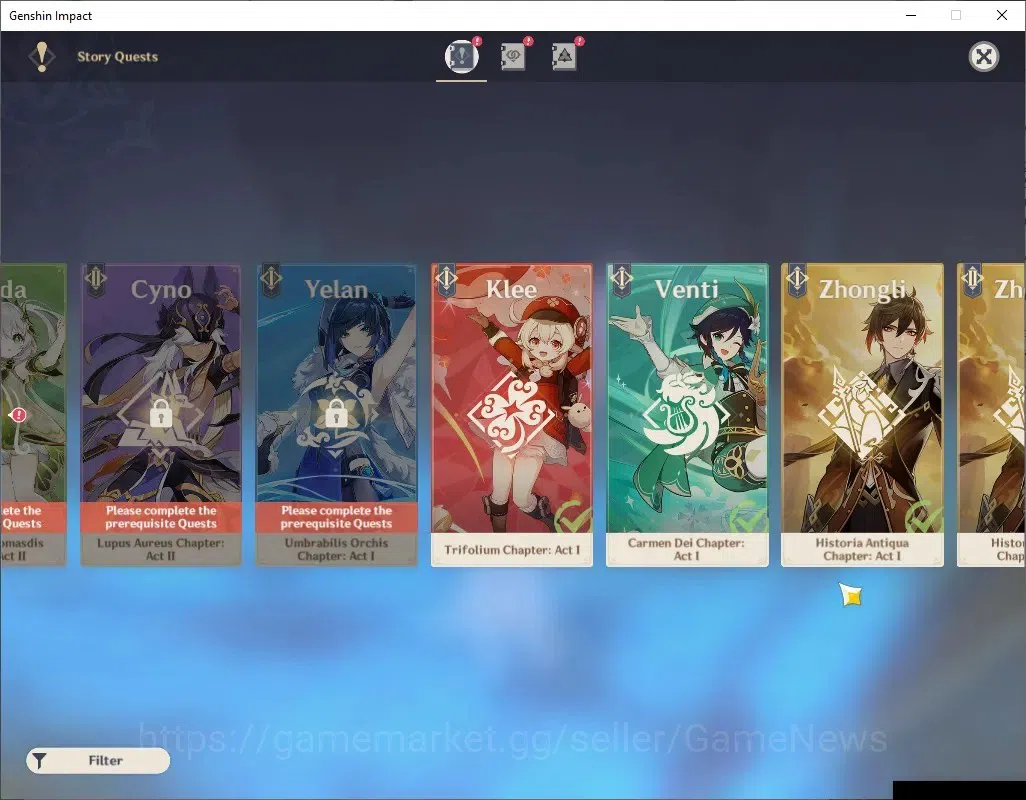Switch to the World Quests tab icon
The height and width of the screenshot is (800, 1026).
click(564, 56)
